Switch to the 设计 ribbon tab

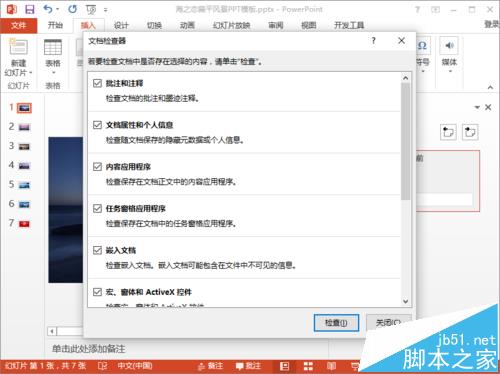pos(121,25)
